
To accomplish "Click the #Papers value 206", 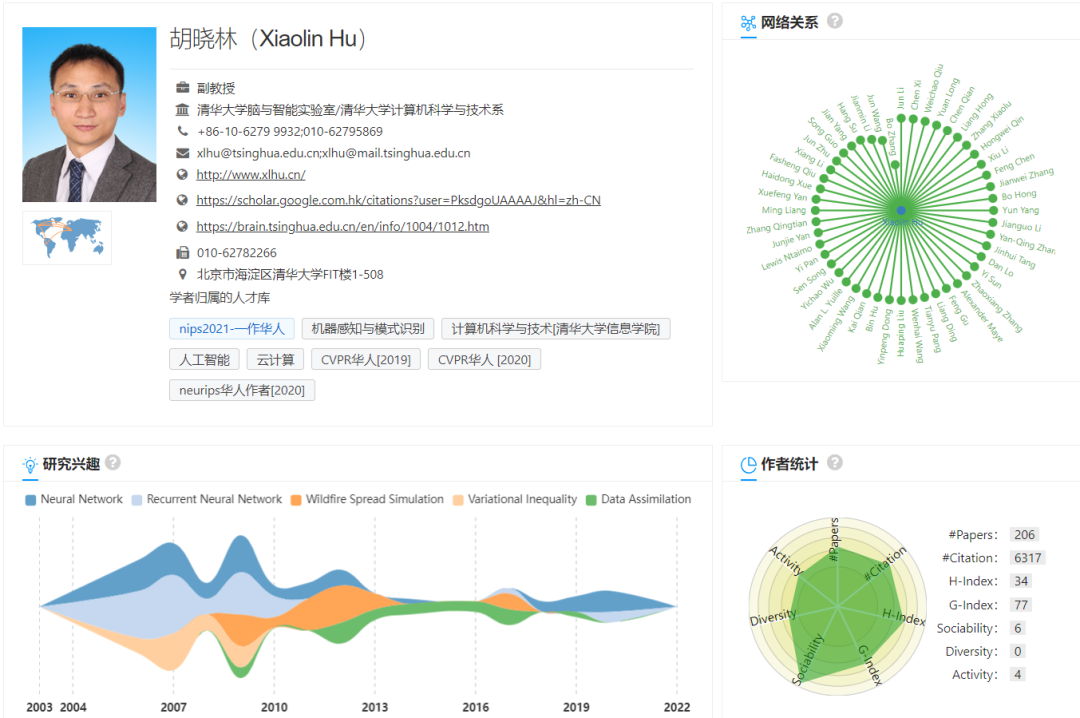I will [1024, 535].
